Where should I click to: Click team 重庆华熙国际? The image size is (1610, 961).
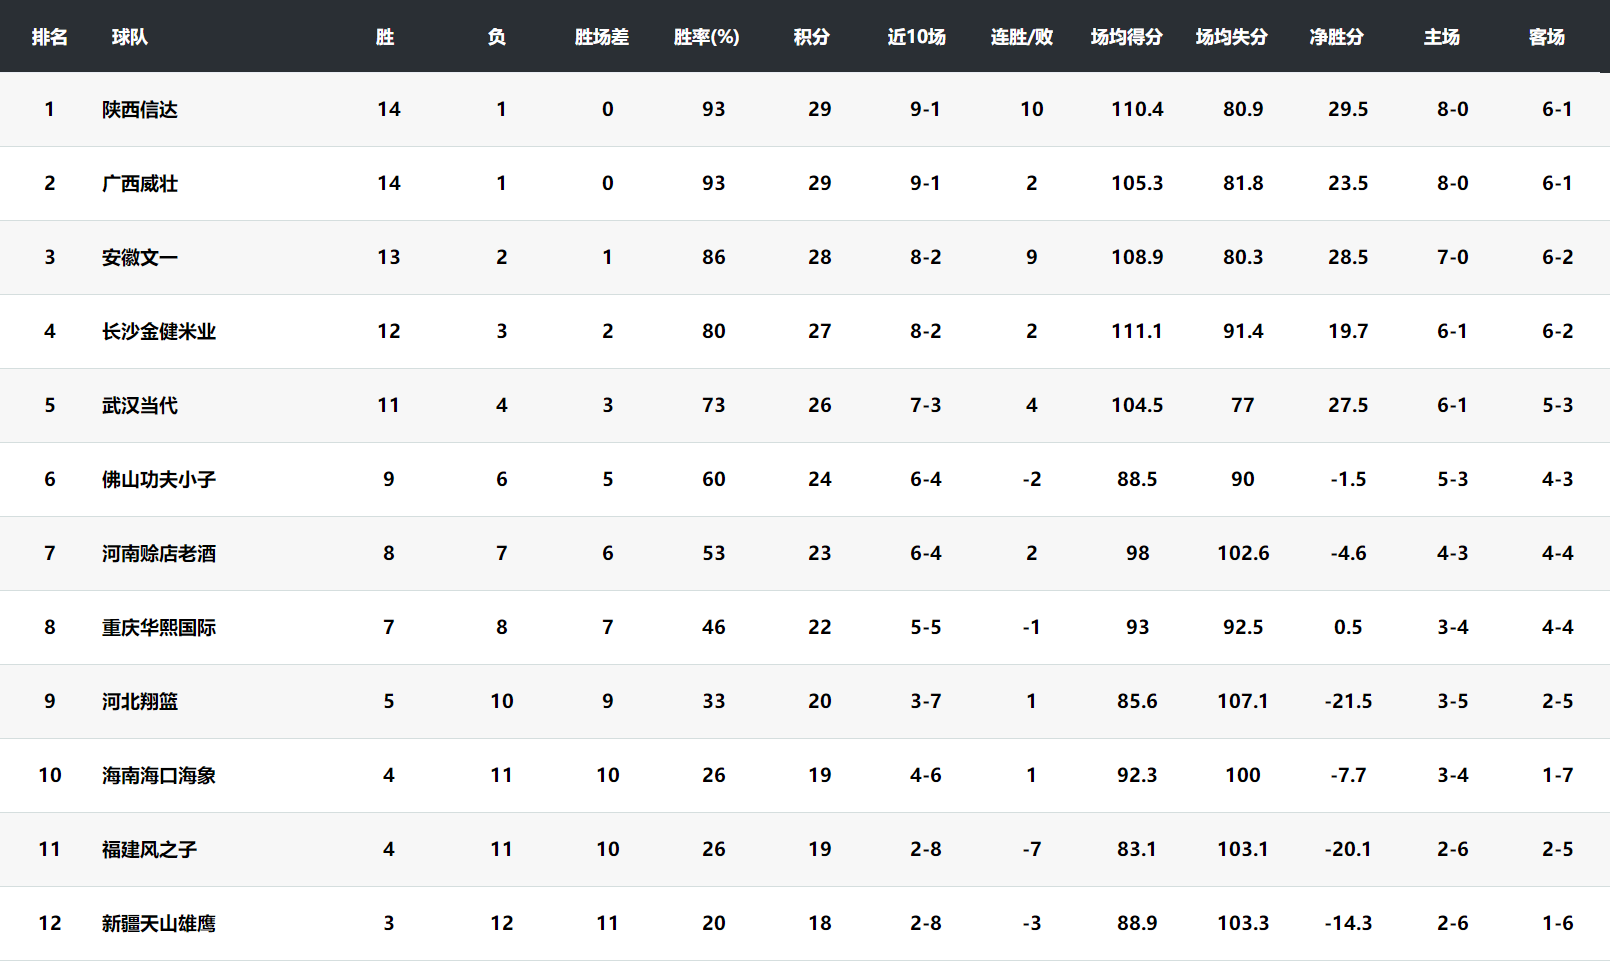pos(159,628)
